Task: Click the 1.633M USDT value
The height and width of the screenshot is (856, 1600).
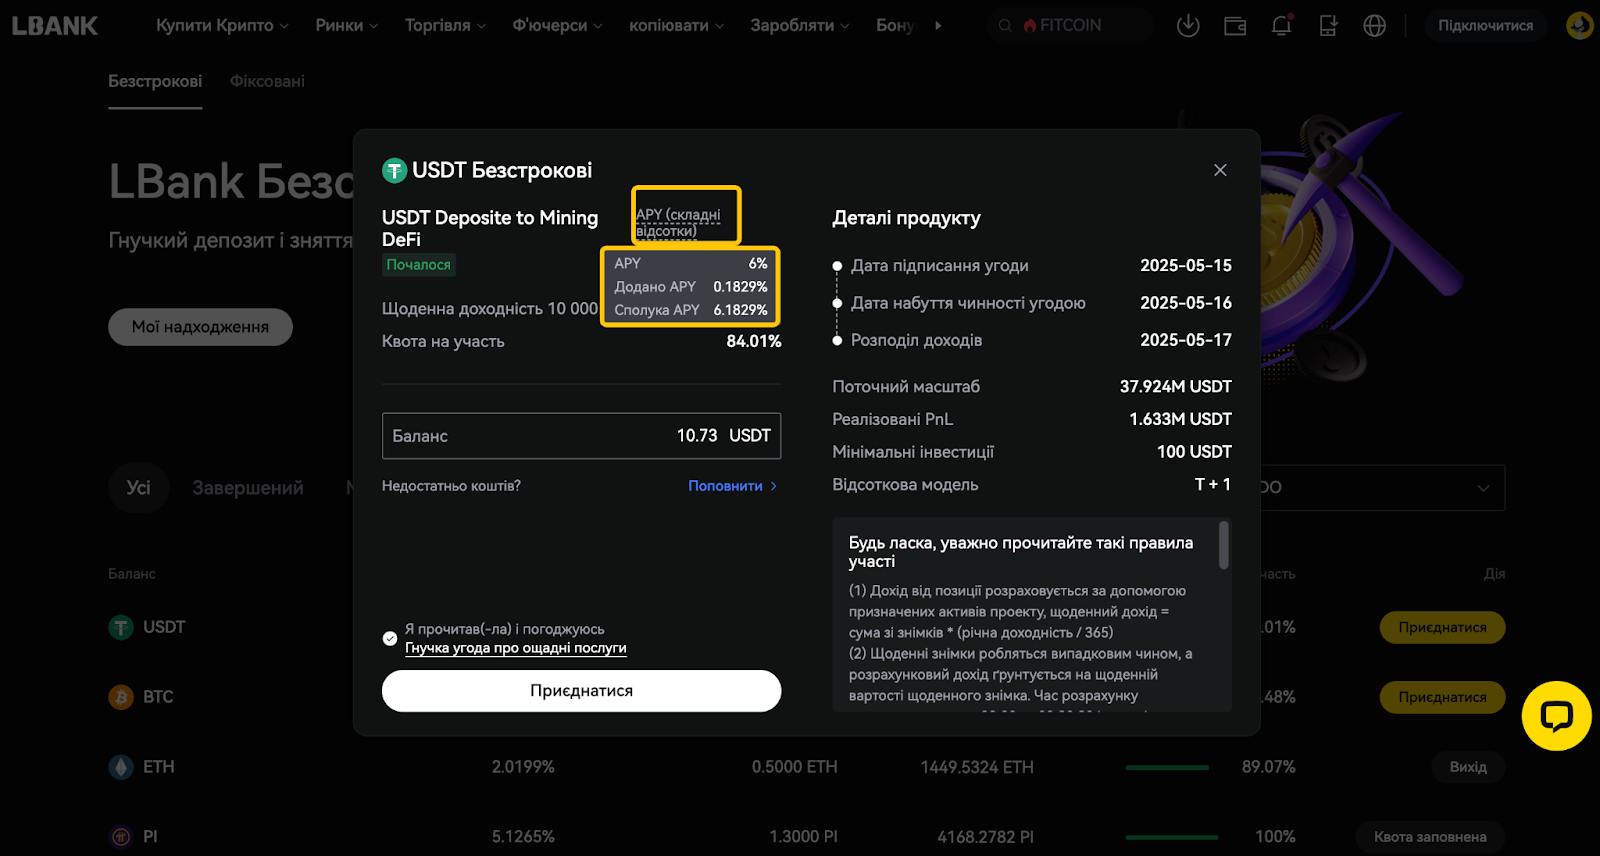Action: point(1180,419)
